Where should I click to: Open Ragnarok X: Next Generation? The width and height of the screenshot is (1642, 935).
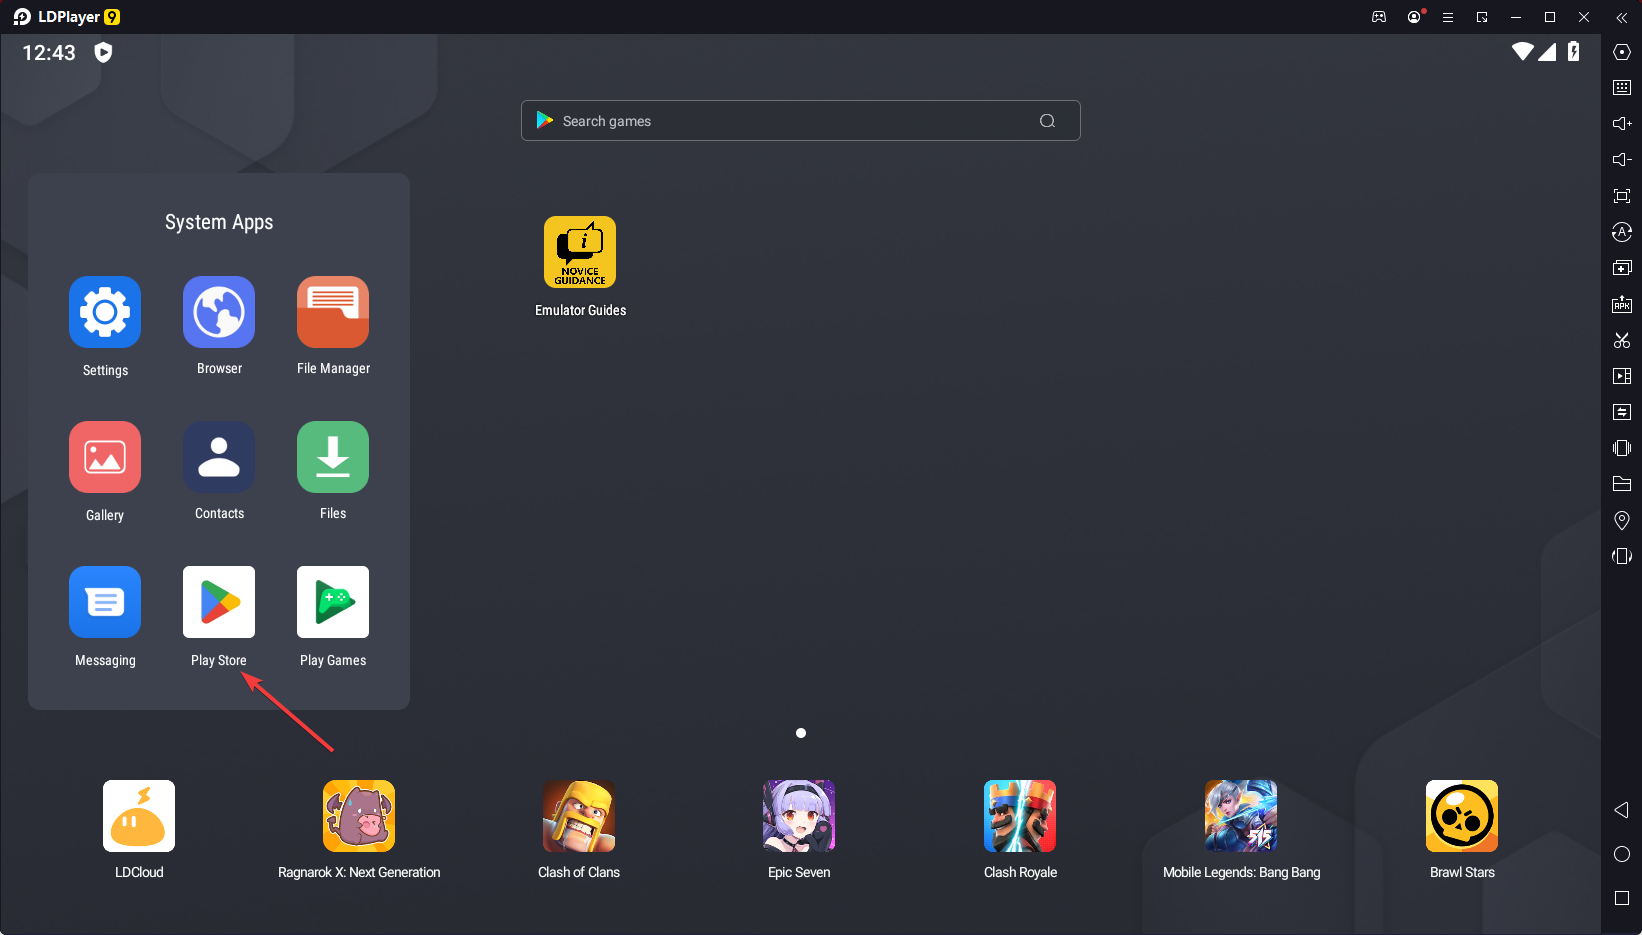coord(359,816)
